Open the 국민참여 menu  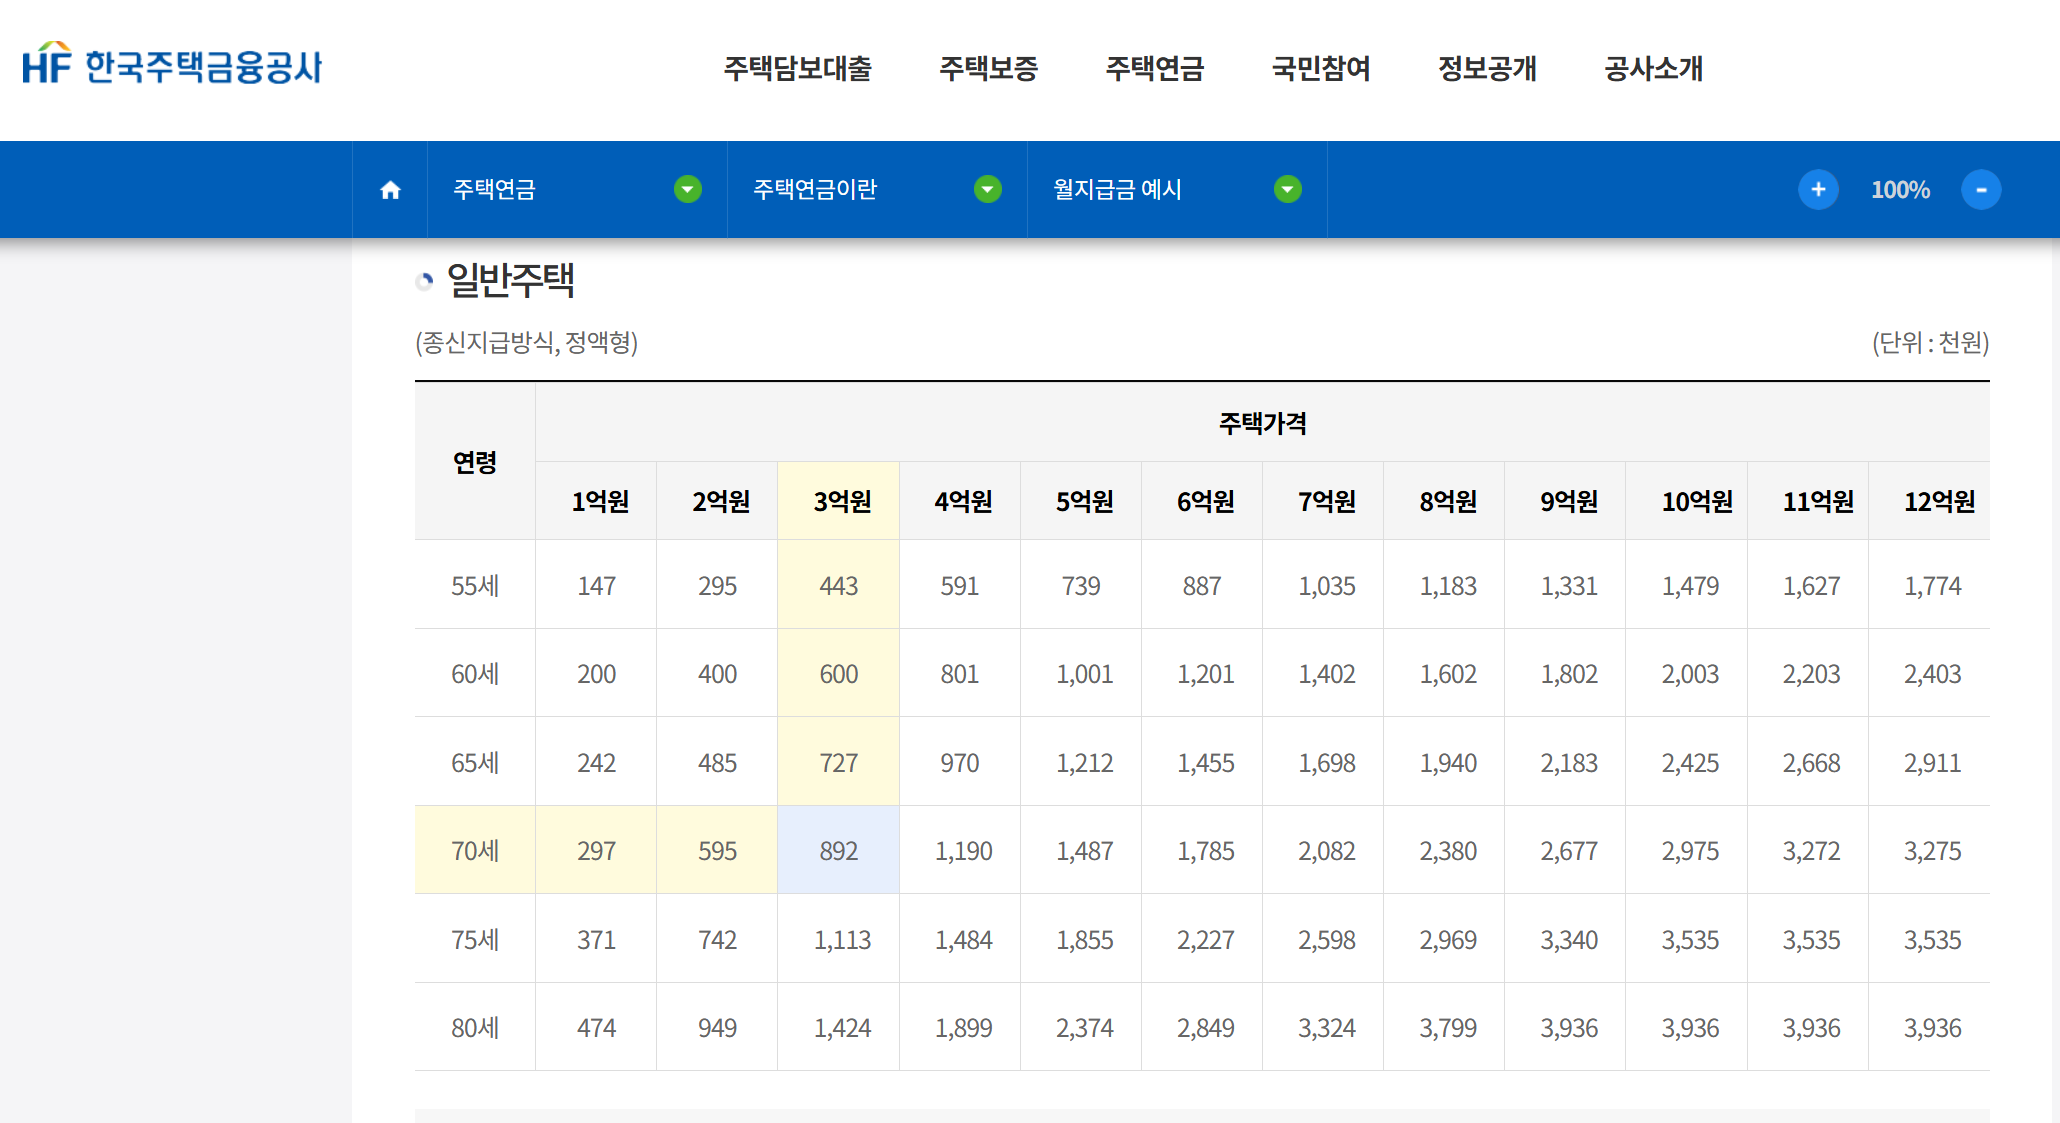[x=1320, y=68]
